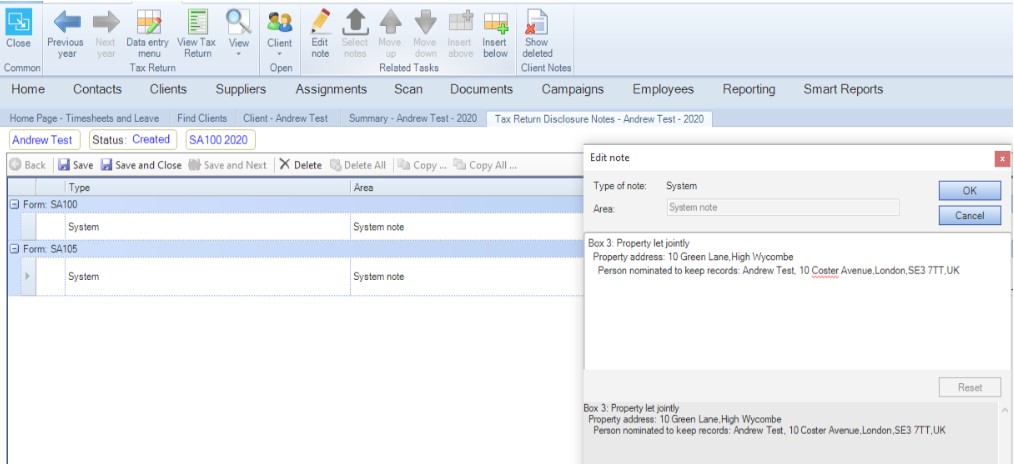
Task: Click Show deleted client notes icon
Action: [x=537, y=22]
